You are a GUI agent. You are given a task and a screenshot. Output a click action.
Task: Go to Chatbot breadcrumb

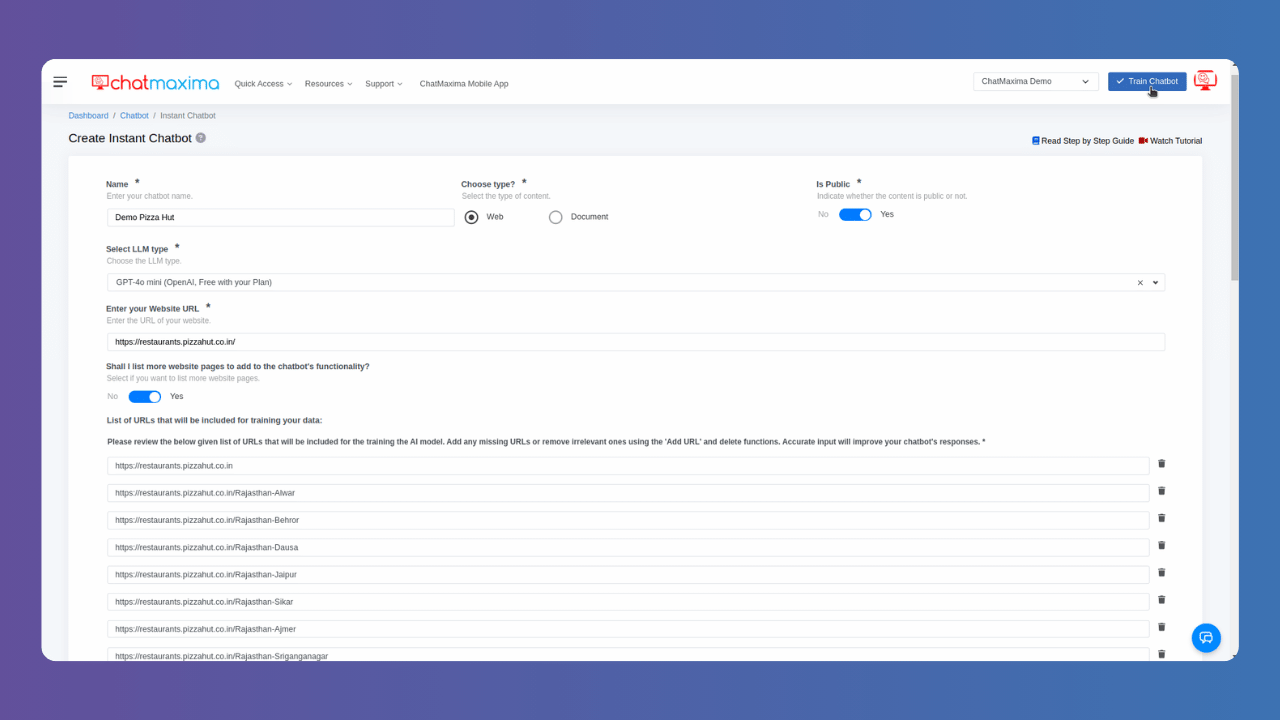click(x=134, y=116)
